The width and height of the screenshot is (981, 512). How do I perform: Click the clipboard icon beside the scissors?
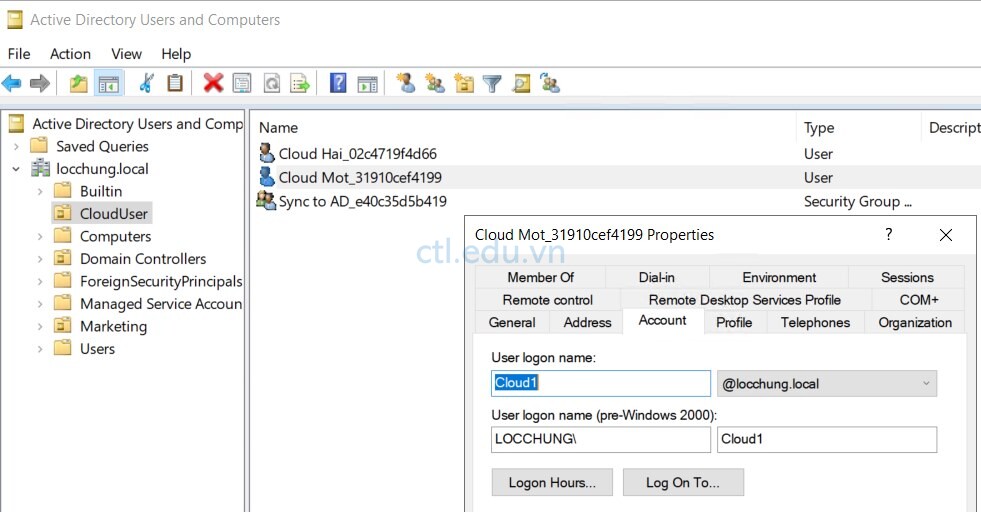175,83
